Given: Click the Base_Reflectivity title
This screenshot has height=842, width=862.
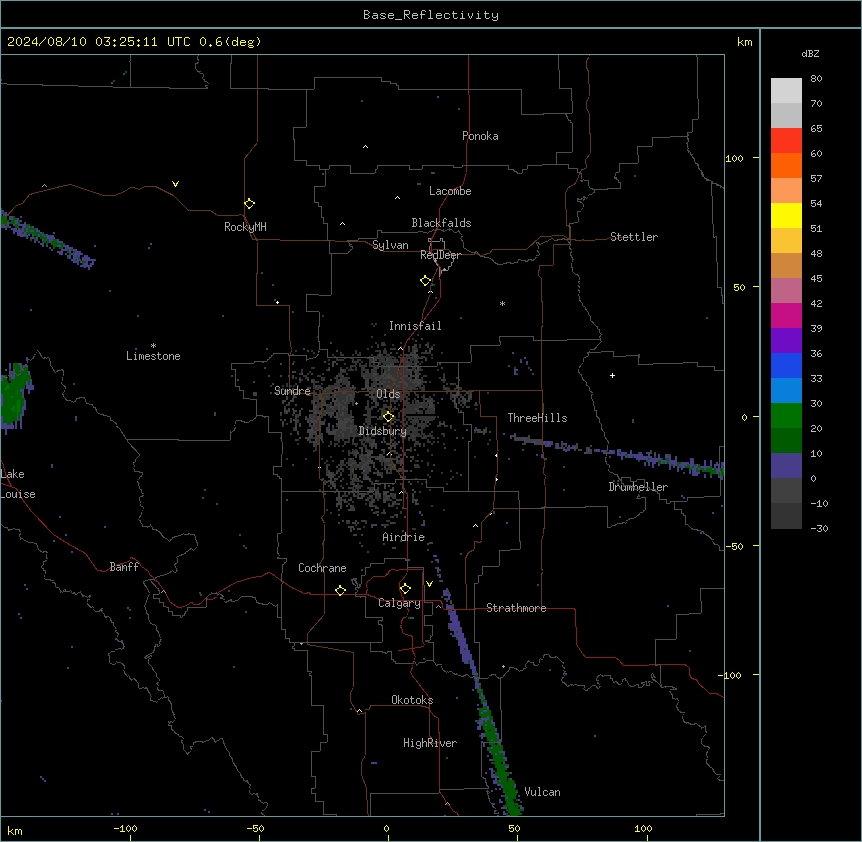Looking at the screenshot, I should pyautogui.click(x=431, y=15).
